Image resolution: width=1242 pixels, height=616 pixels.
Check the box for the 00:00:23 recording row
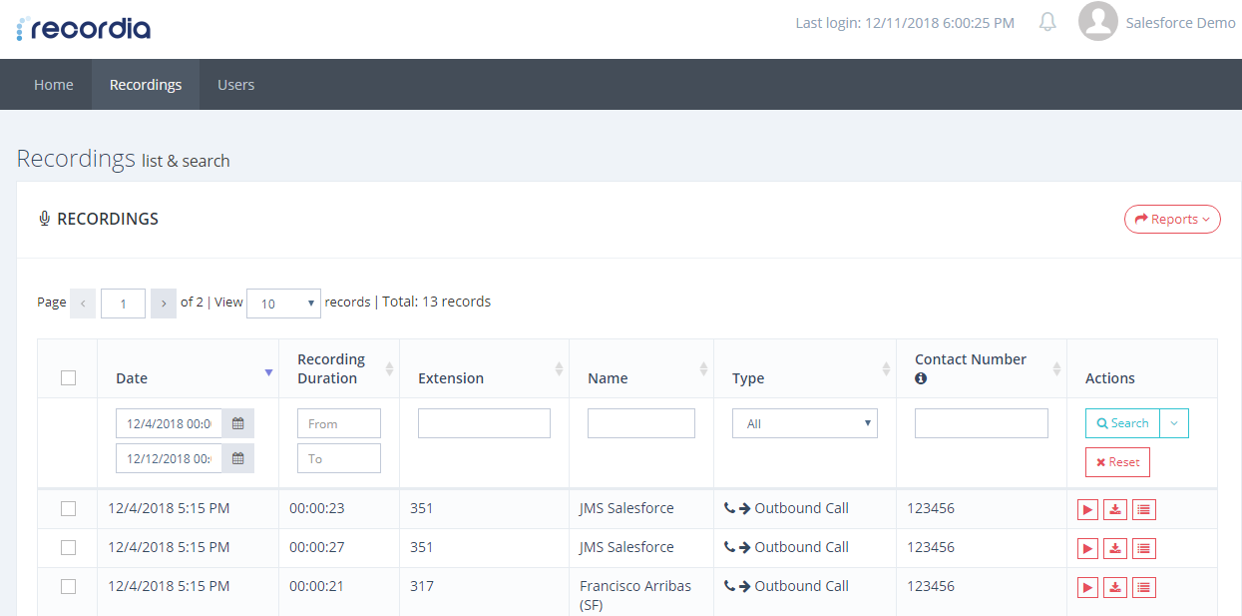[x=68, y=509]
